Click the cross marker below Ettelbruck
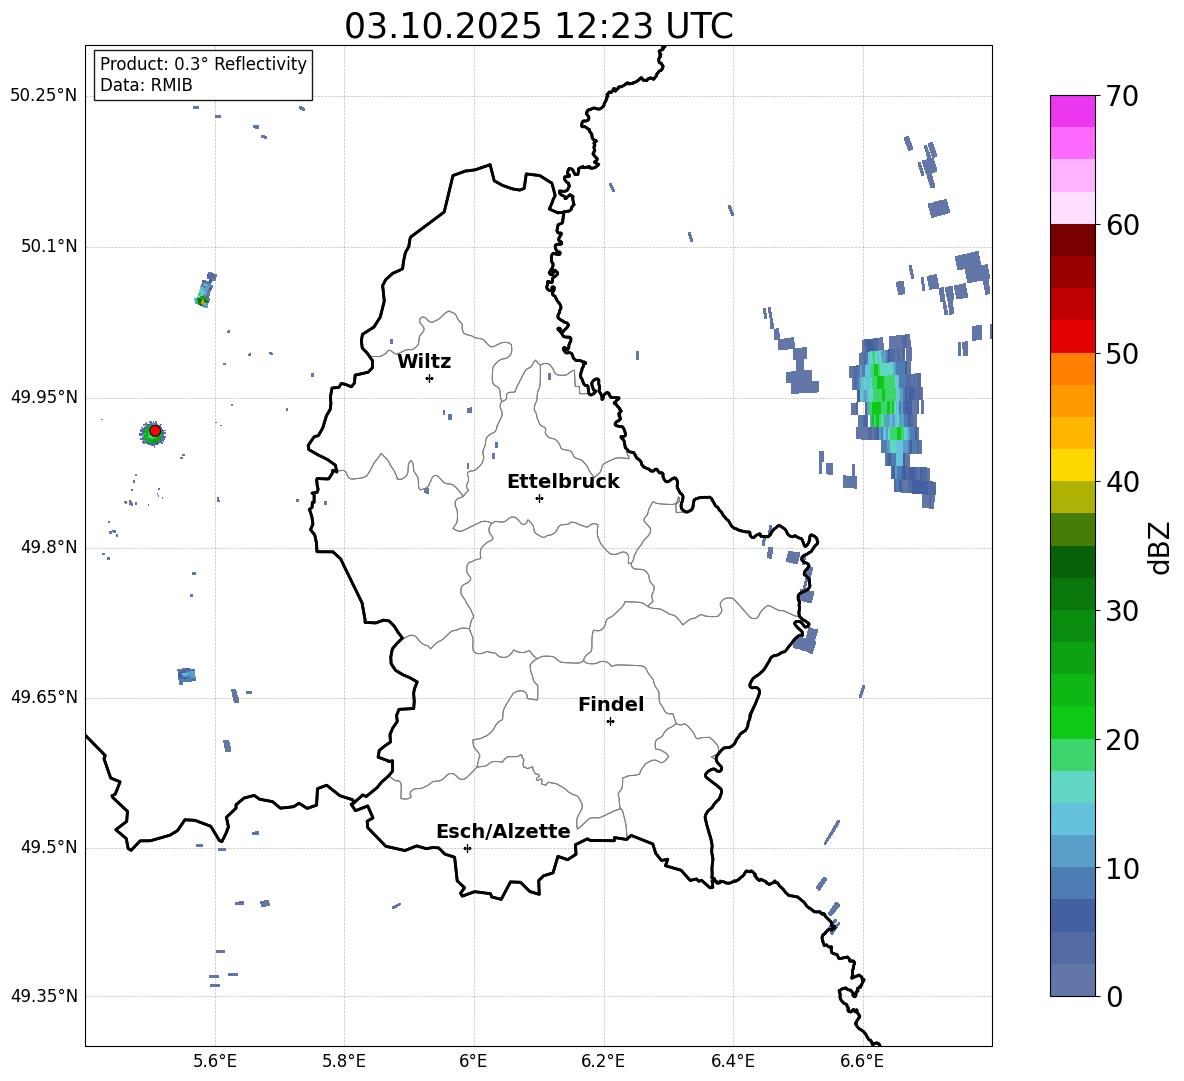 [x=539, y=498]
